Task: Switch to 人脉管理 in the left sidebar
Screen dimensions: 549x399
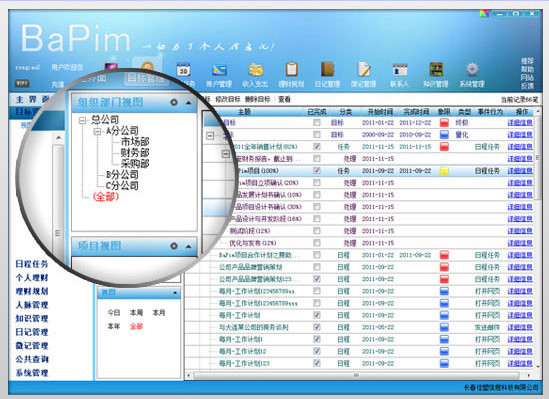Action: [32, 305]
